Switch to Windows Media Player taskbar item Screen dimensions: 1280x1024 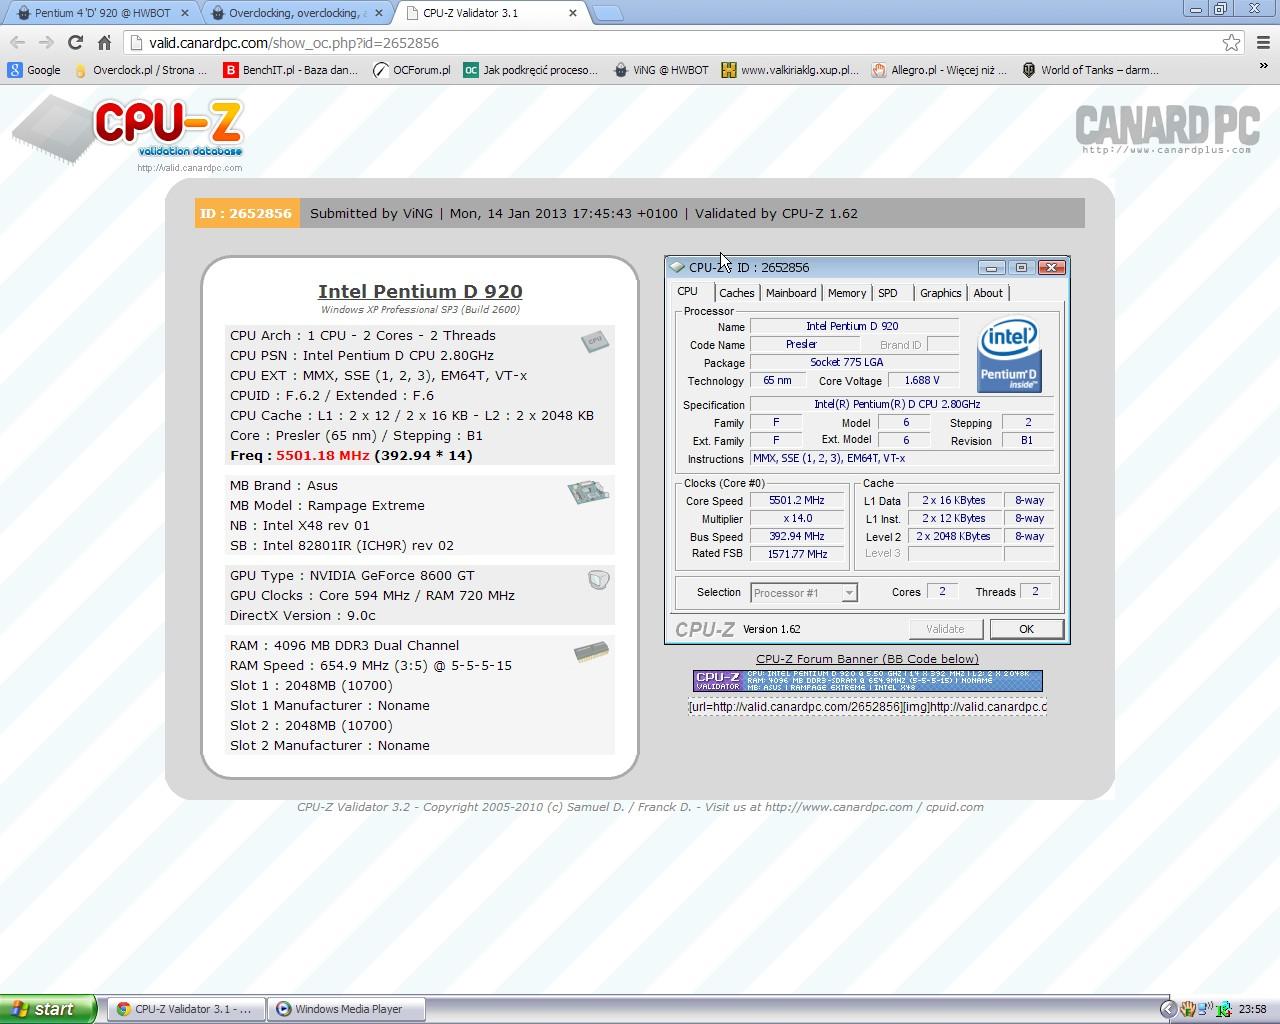(x=347, y=1009)
